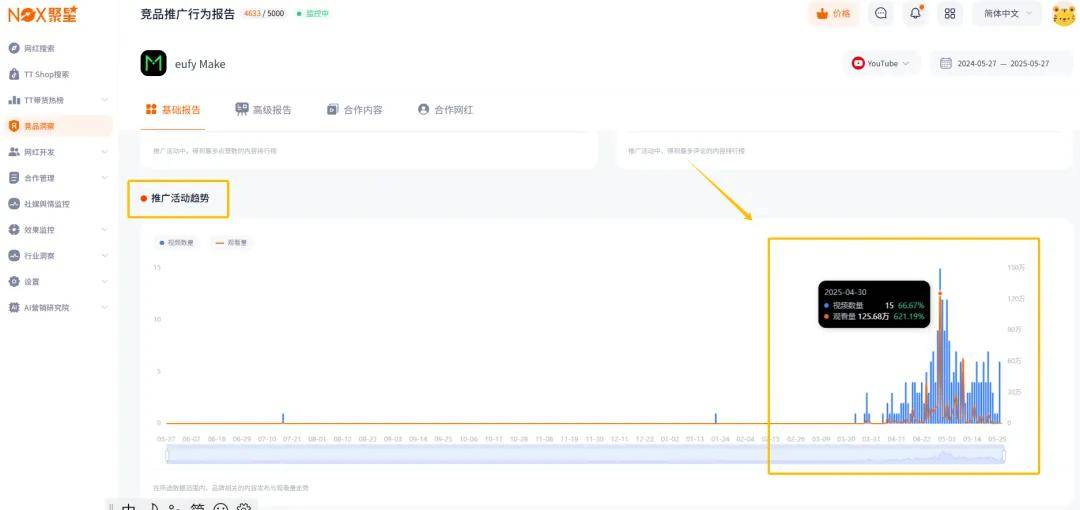Open the YouTube platform dropdown
Image resolution: width=1080 pixels, height=510 pixels.
882,63
